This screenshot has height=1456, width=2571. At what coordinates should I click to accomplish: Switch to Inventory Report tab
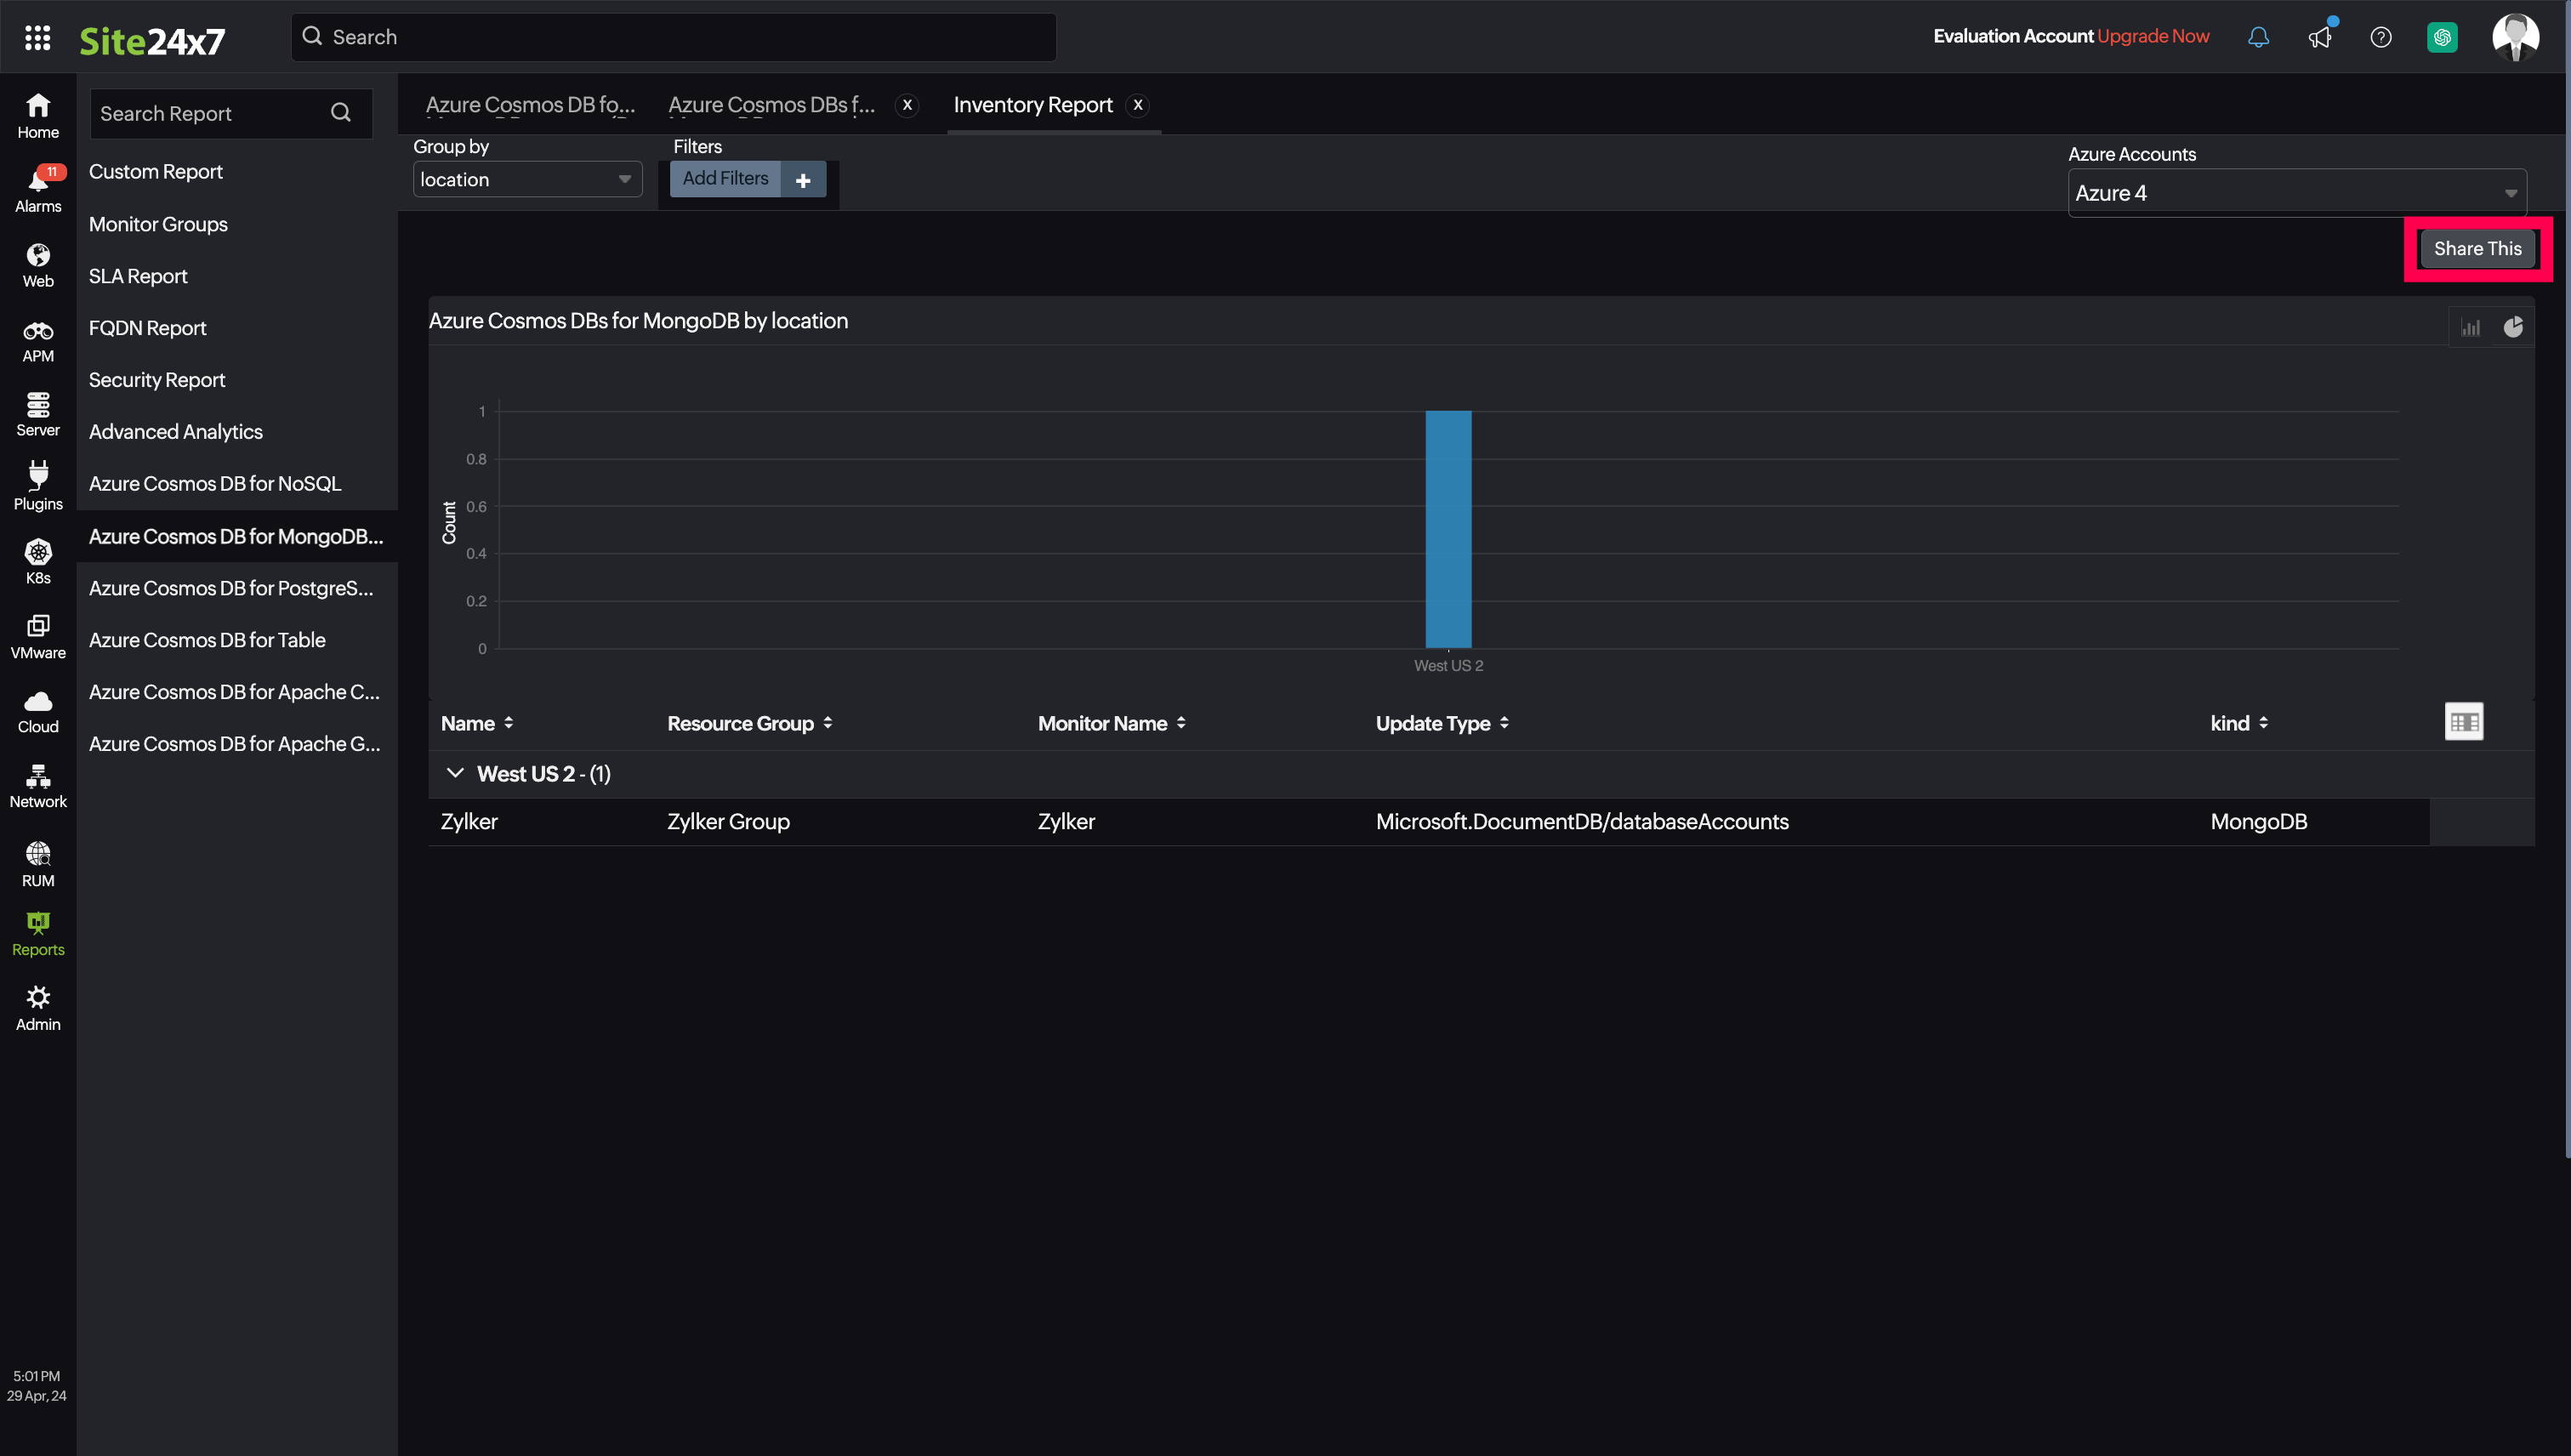(1033, 104)
